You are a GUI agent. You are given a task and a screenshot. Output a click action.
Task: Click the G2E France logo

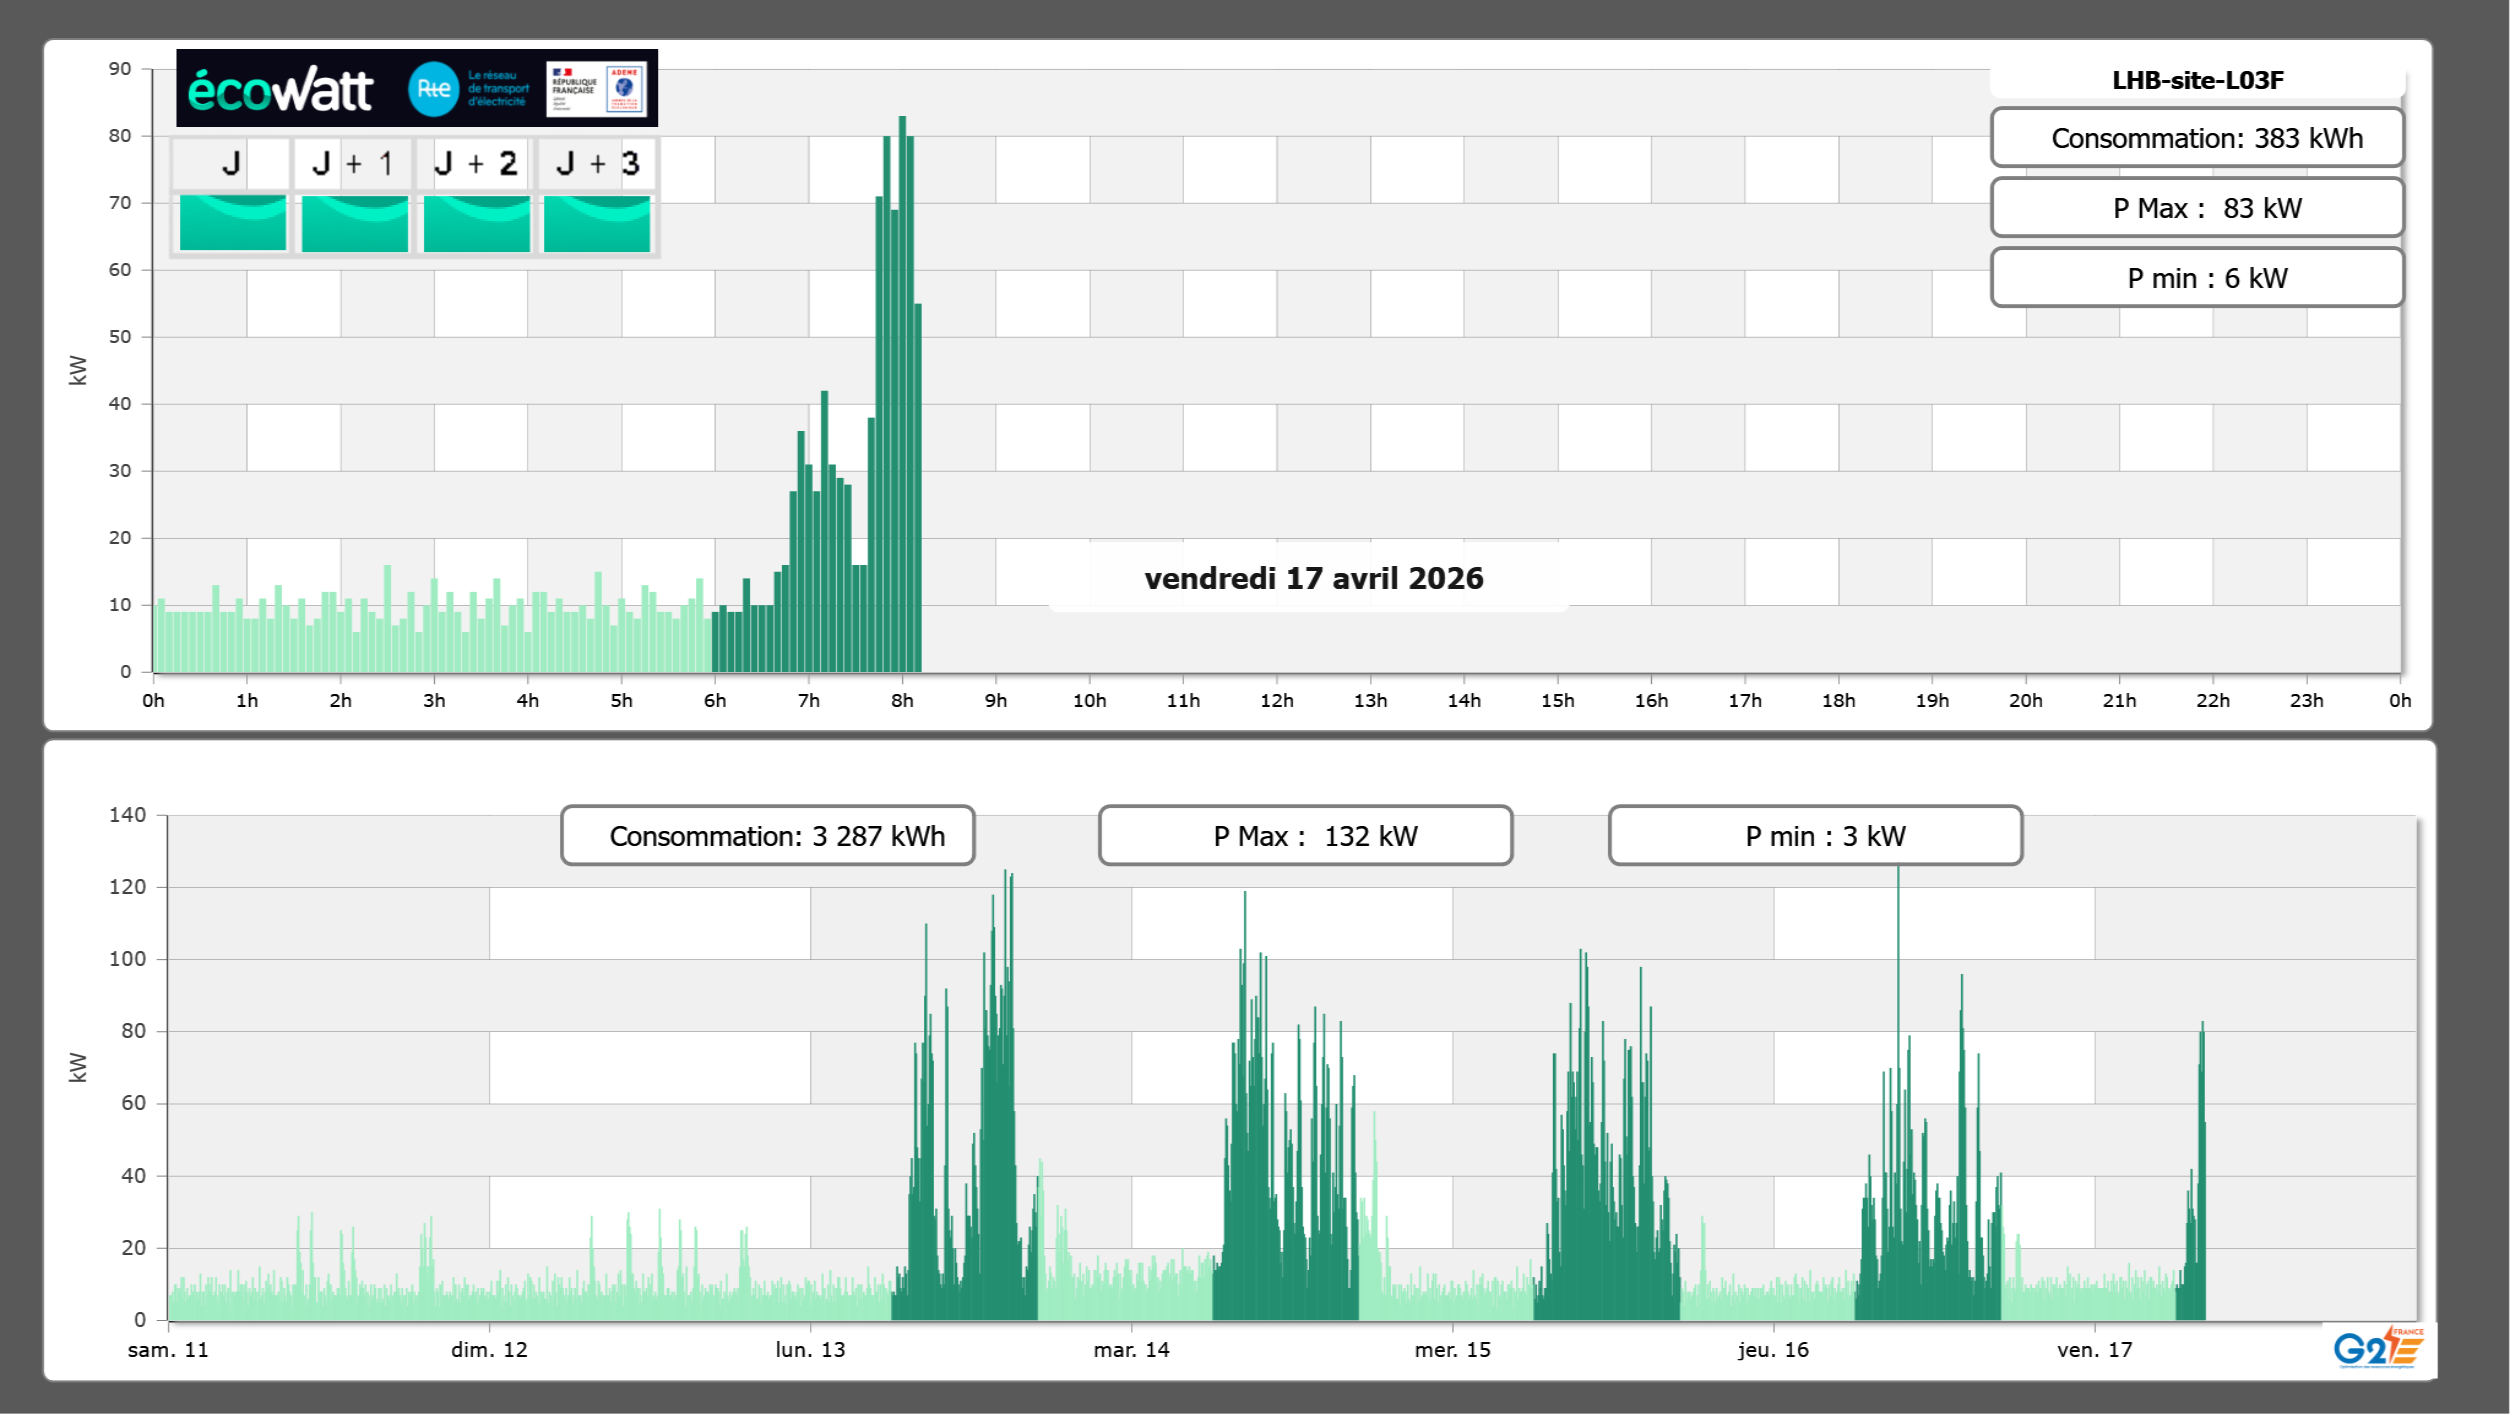pyautogui.click(x=2378, y=1348)
